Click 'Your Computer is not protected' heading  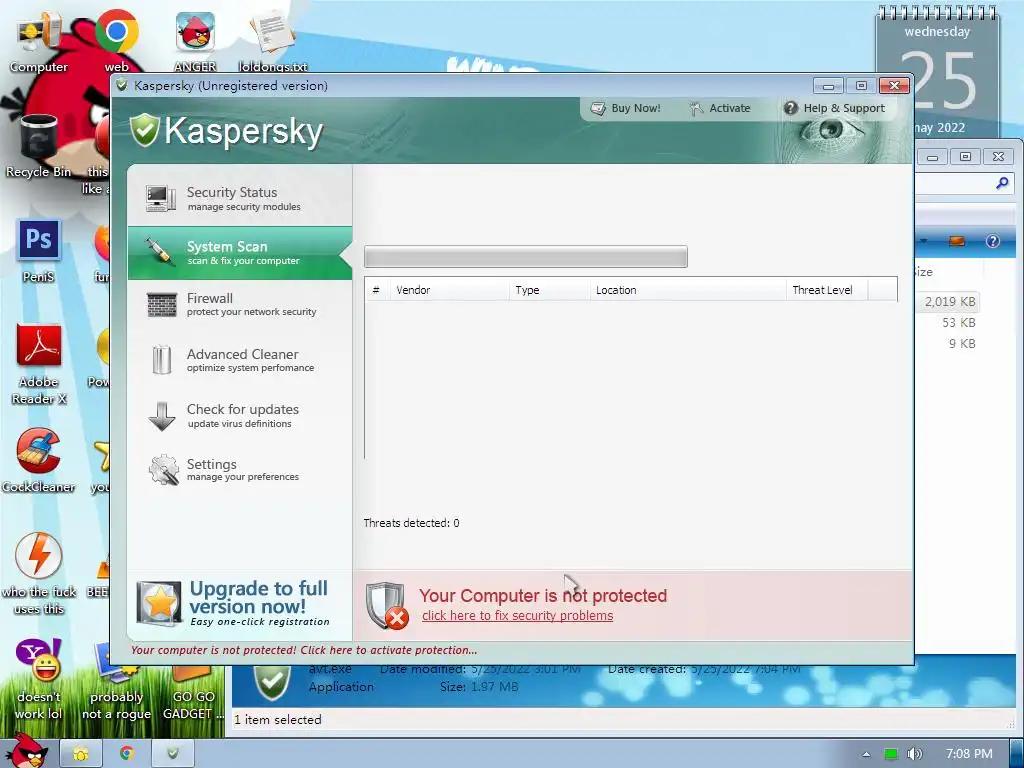[543, 596]
